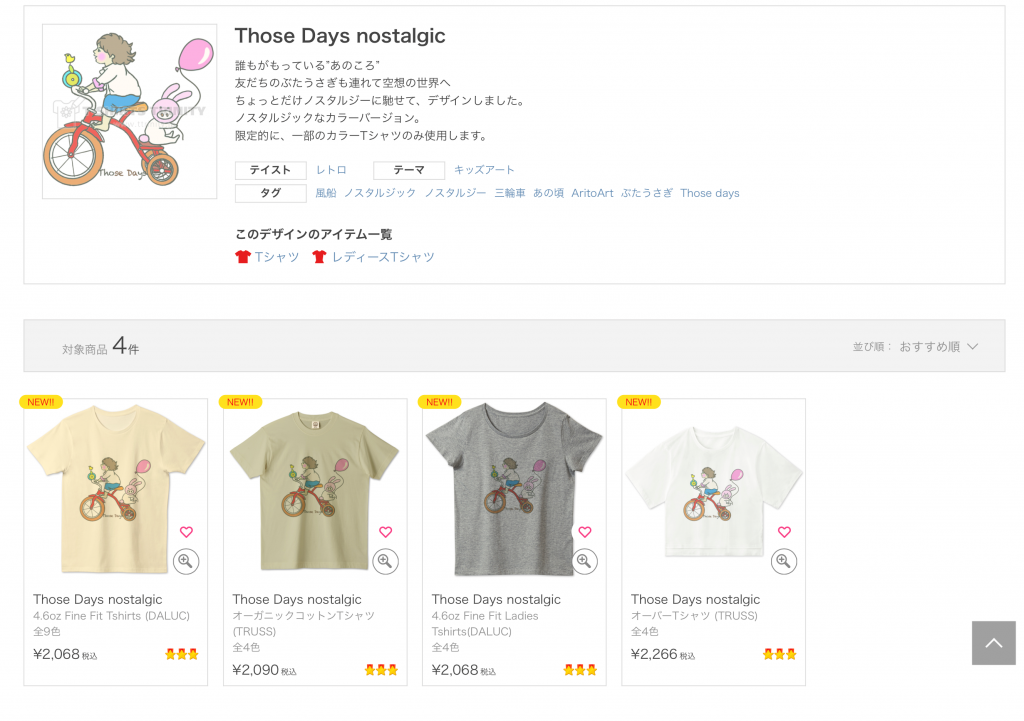This screenshot has width=1024, height=721.
Task: Select the キッズアート theme
Action: tap(484, 170)
